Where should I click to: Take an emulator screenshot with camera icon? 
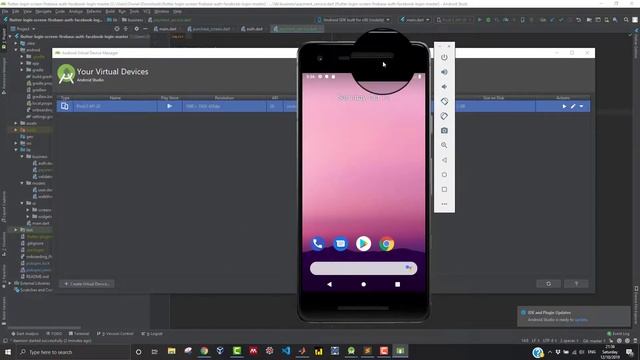pyautogui.click(x=444, y=131)
